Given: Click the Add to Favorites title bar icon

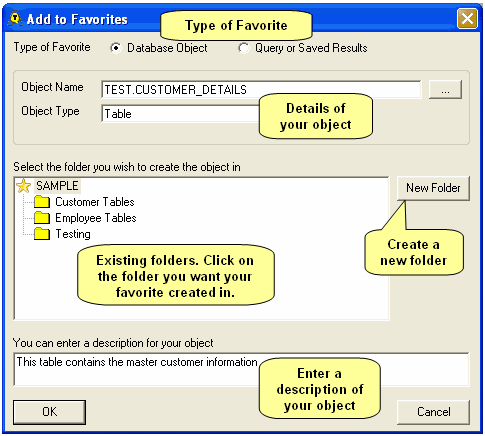Looking at the screenshot, I should [15, 19].
